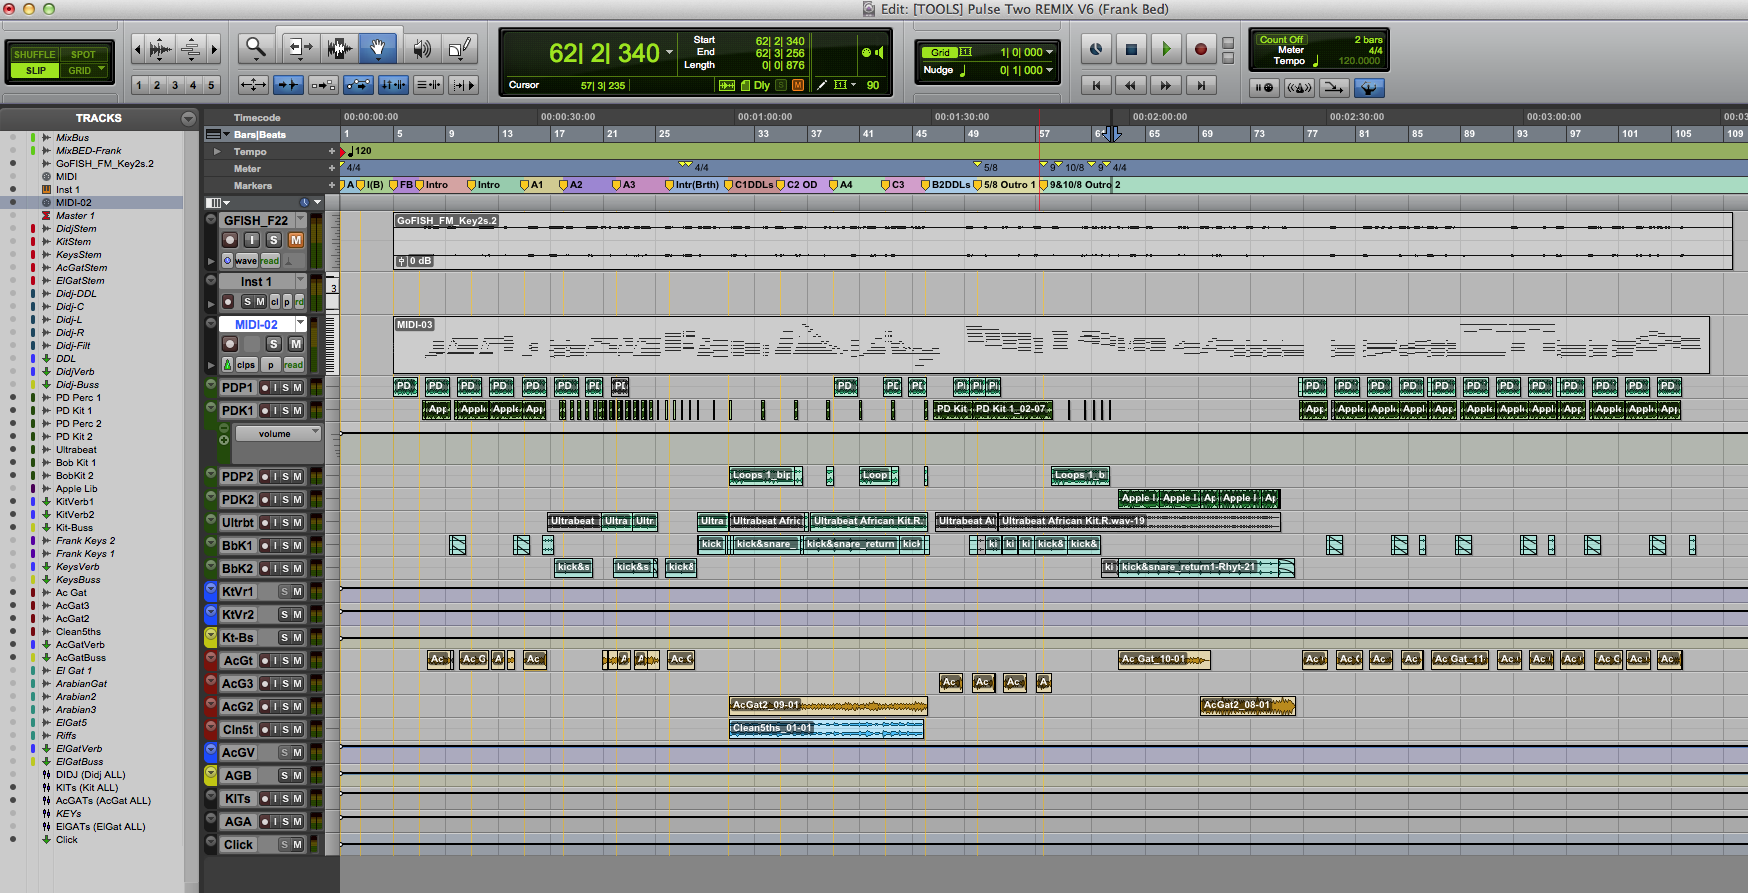
Task: Choose the Selector waveform tool
Action: 339,48
